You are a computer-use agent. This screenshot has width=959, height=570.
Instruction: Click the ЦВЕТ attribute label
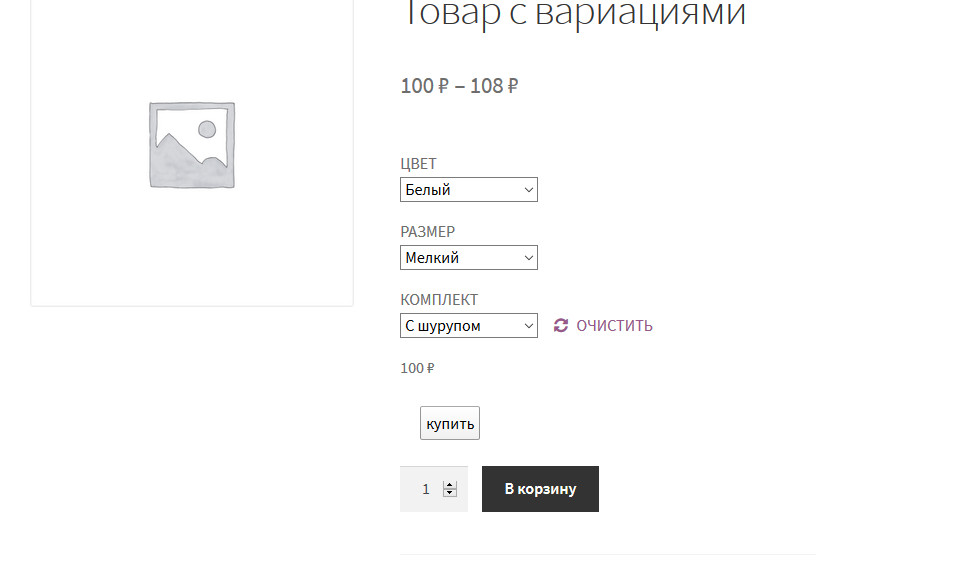coord(418,164)
